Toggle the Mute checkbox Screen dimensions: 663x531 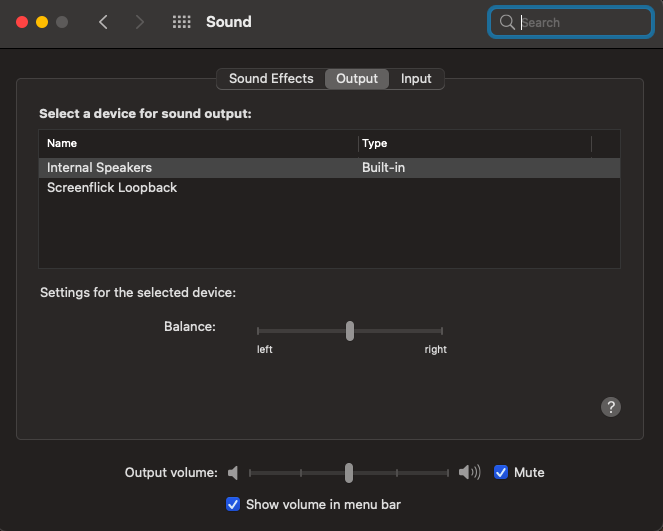pos(501,473)
